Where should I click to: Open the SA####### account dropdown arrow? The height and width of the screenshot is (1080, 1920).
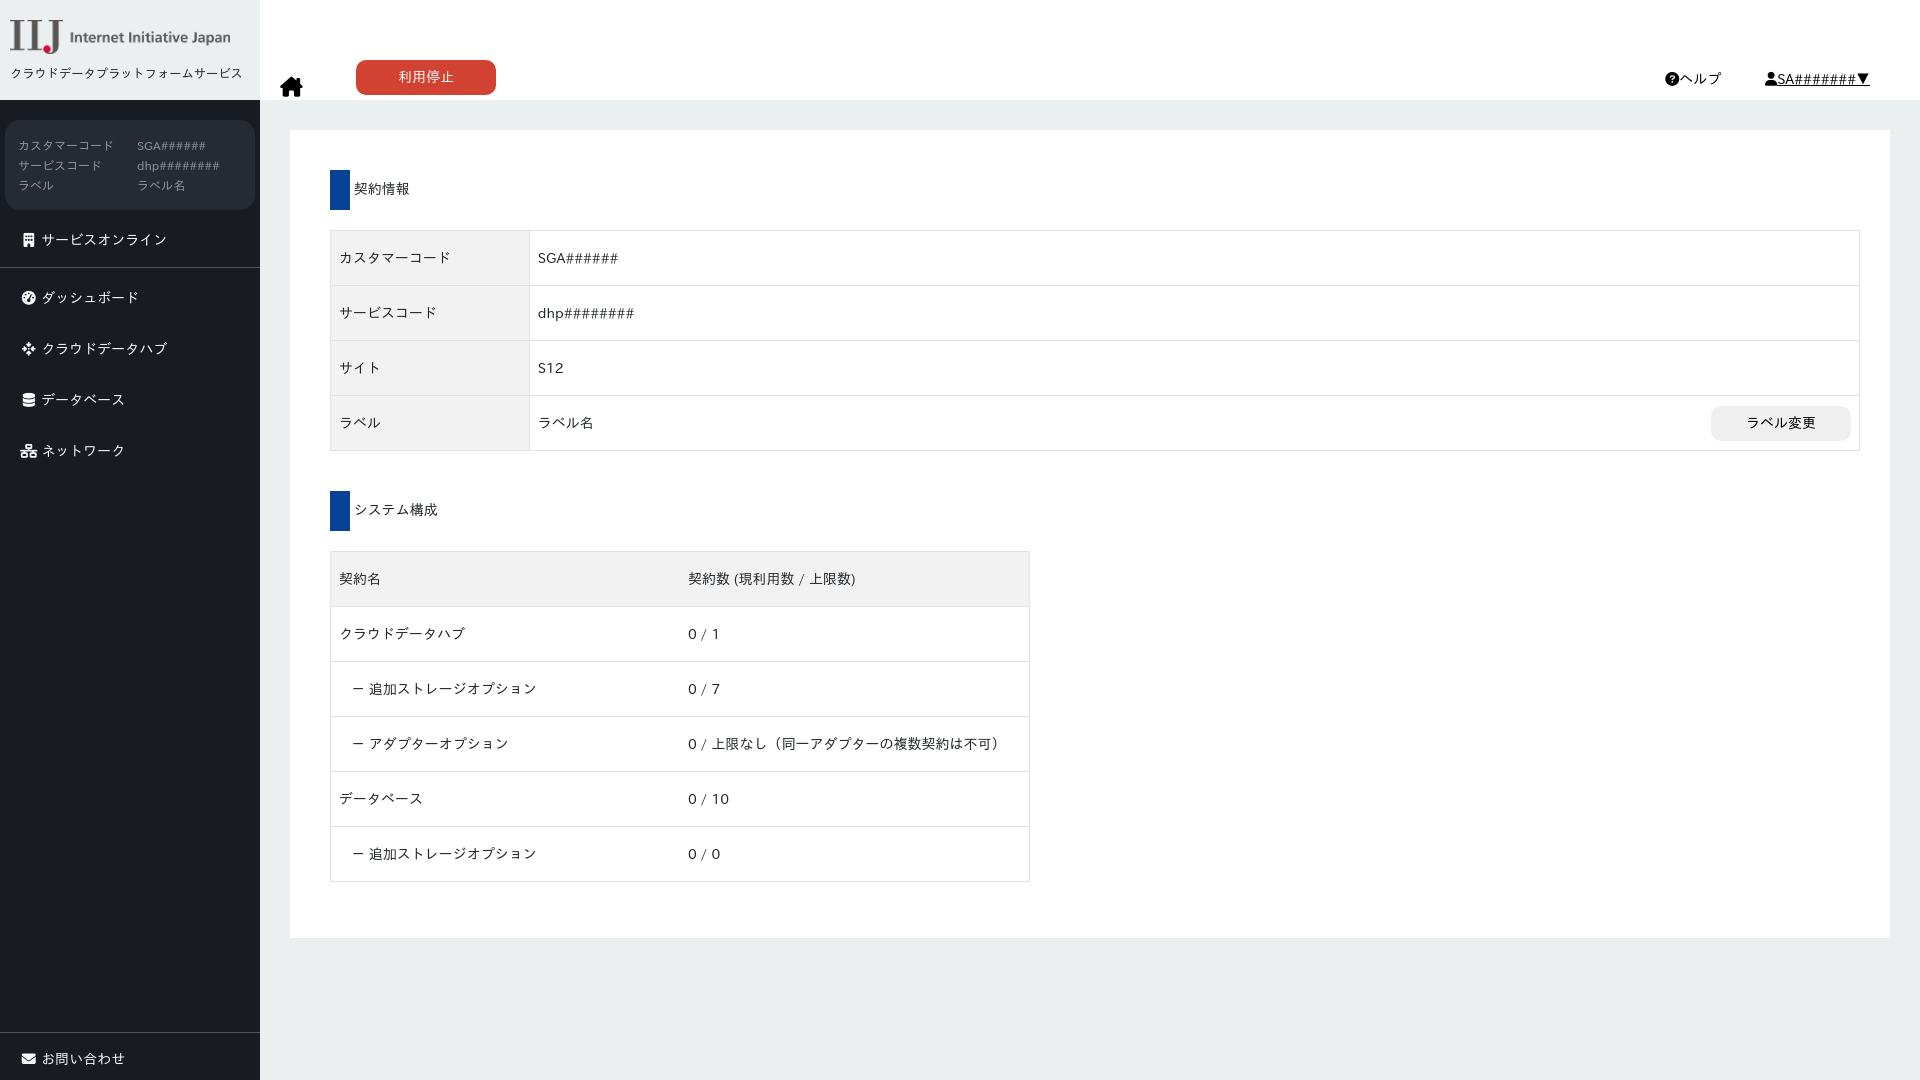pyautogui.click(x=1863, y=79)
